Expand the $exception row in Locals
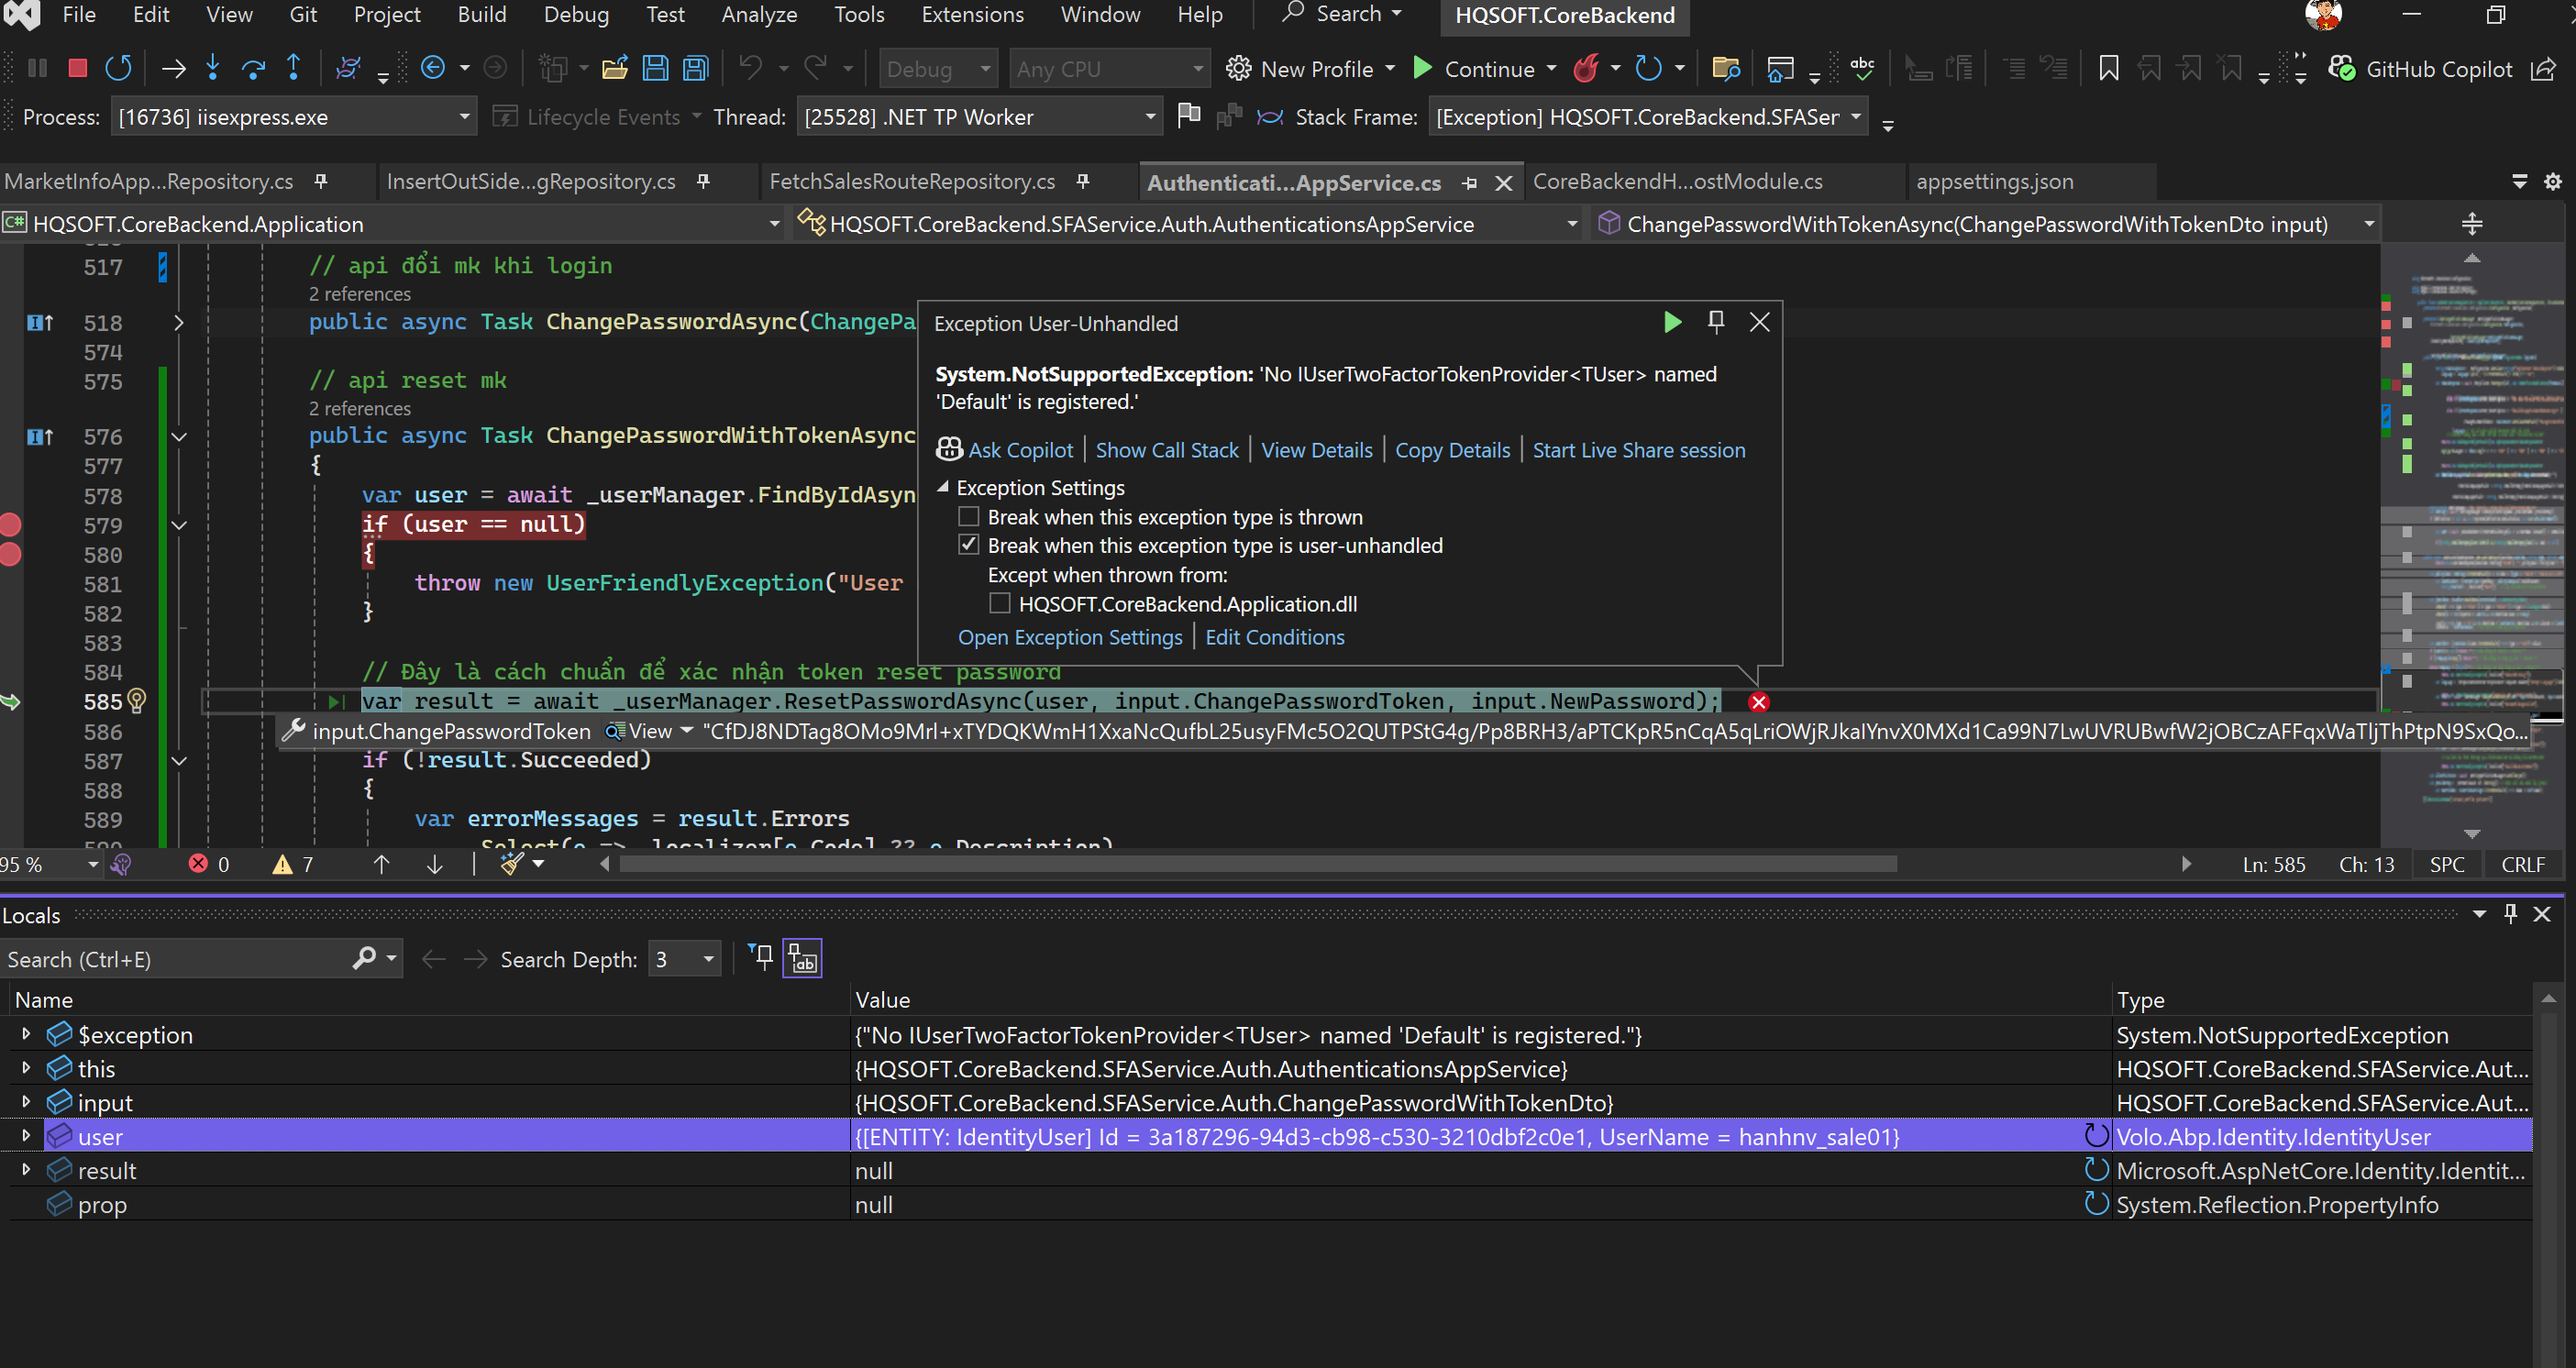2576x1368 pixels. 26,1034
